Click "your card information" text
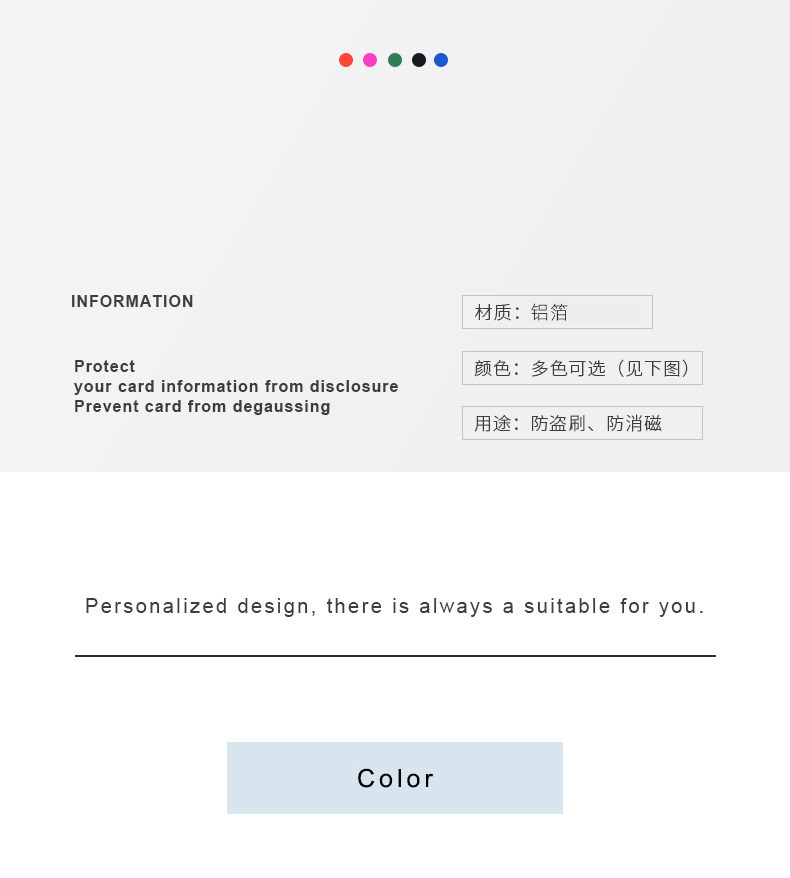The image size is (790, 878). [x=167, y=386]
